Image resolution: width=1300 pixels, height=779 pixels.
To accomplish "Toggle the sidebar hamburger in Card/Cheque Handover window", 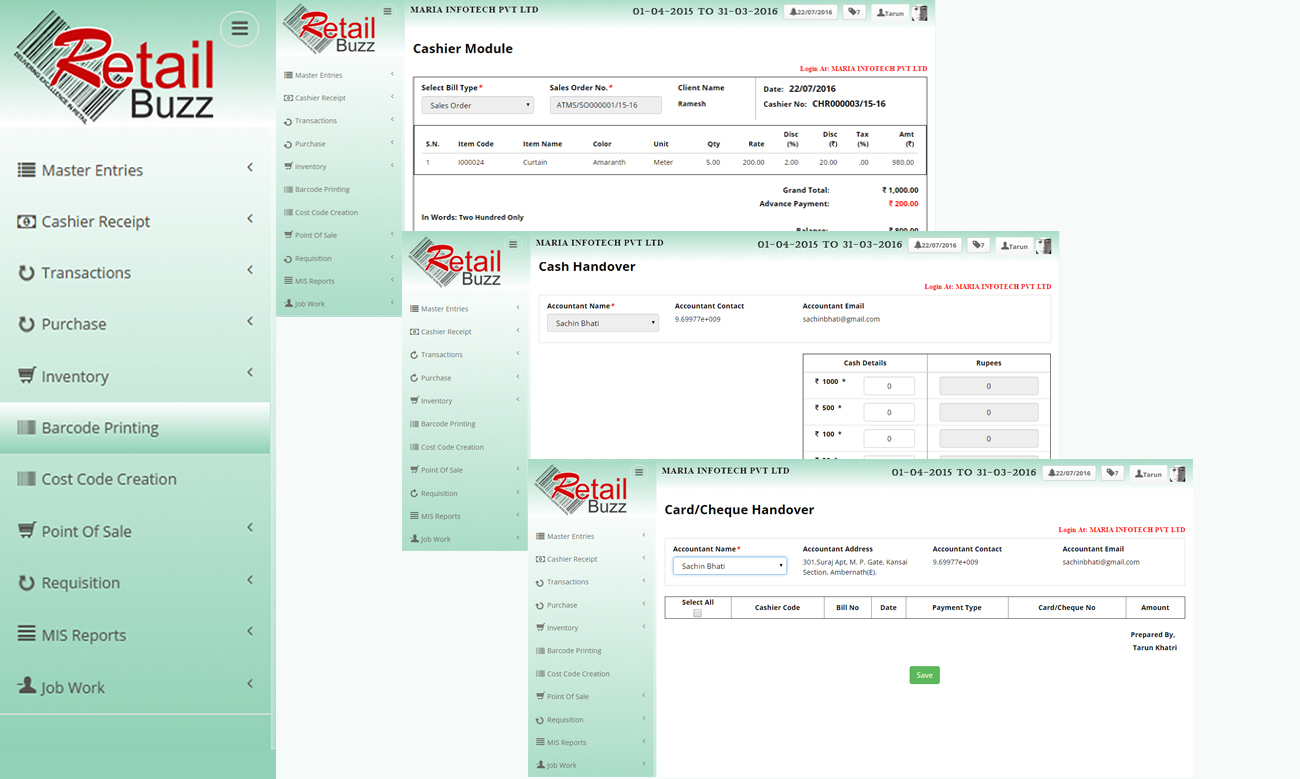I will [639, 472].
